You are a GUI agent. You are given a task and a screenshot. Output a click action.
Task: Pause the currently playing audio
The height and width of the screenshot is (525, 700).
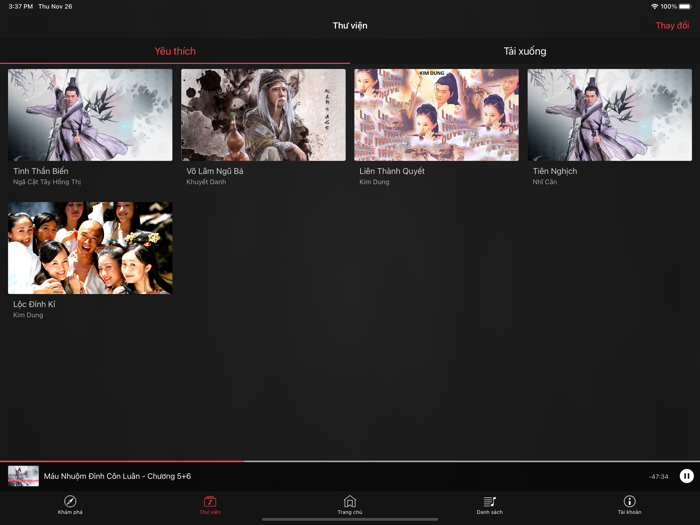point(687,476)
